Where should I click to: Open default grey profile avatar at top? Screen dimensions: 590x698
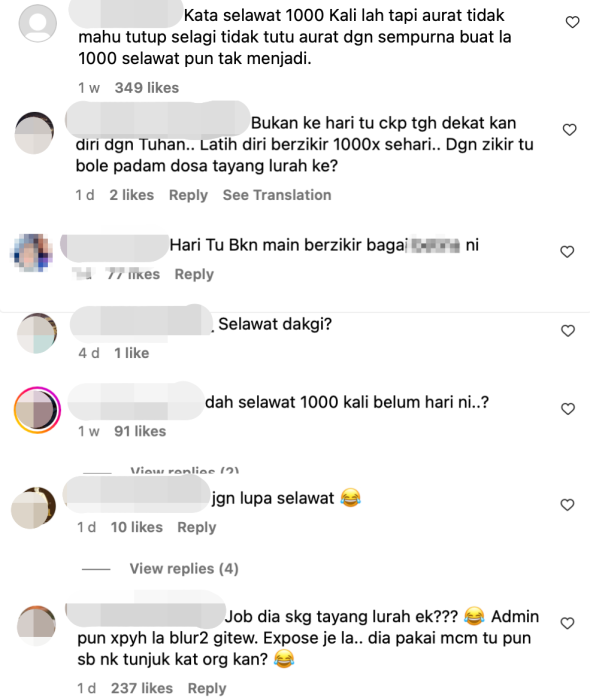(x=37, y=23)
